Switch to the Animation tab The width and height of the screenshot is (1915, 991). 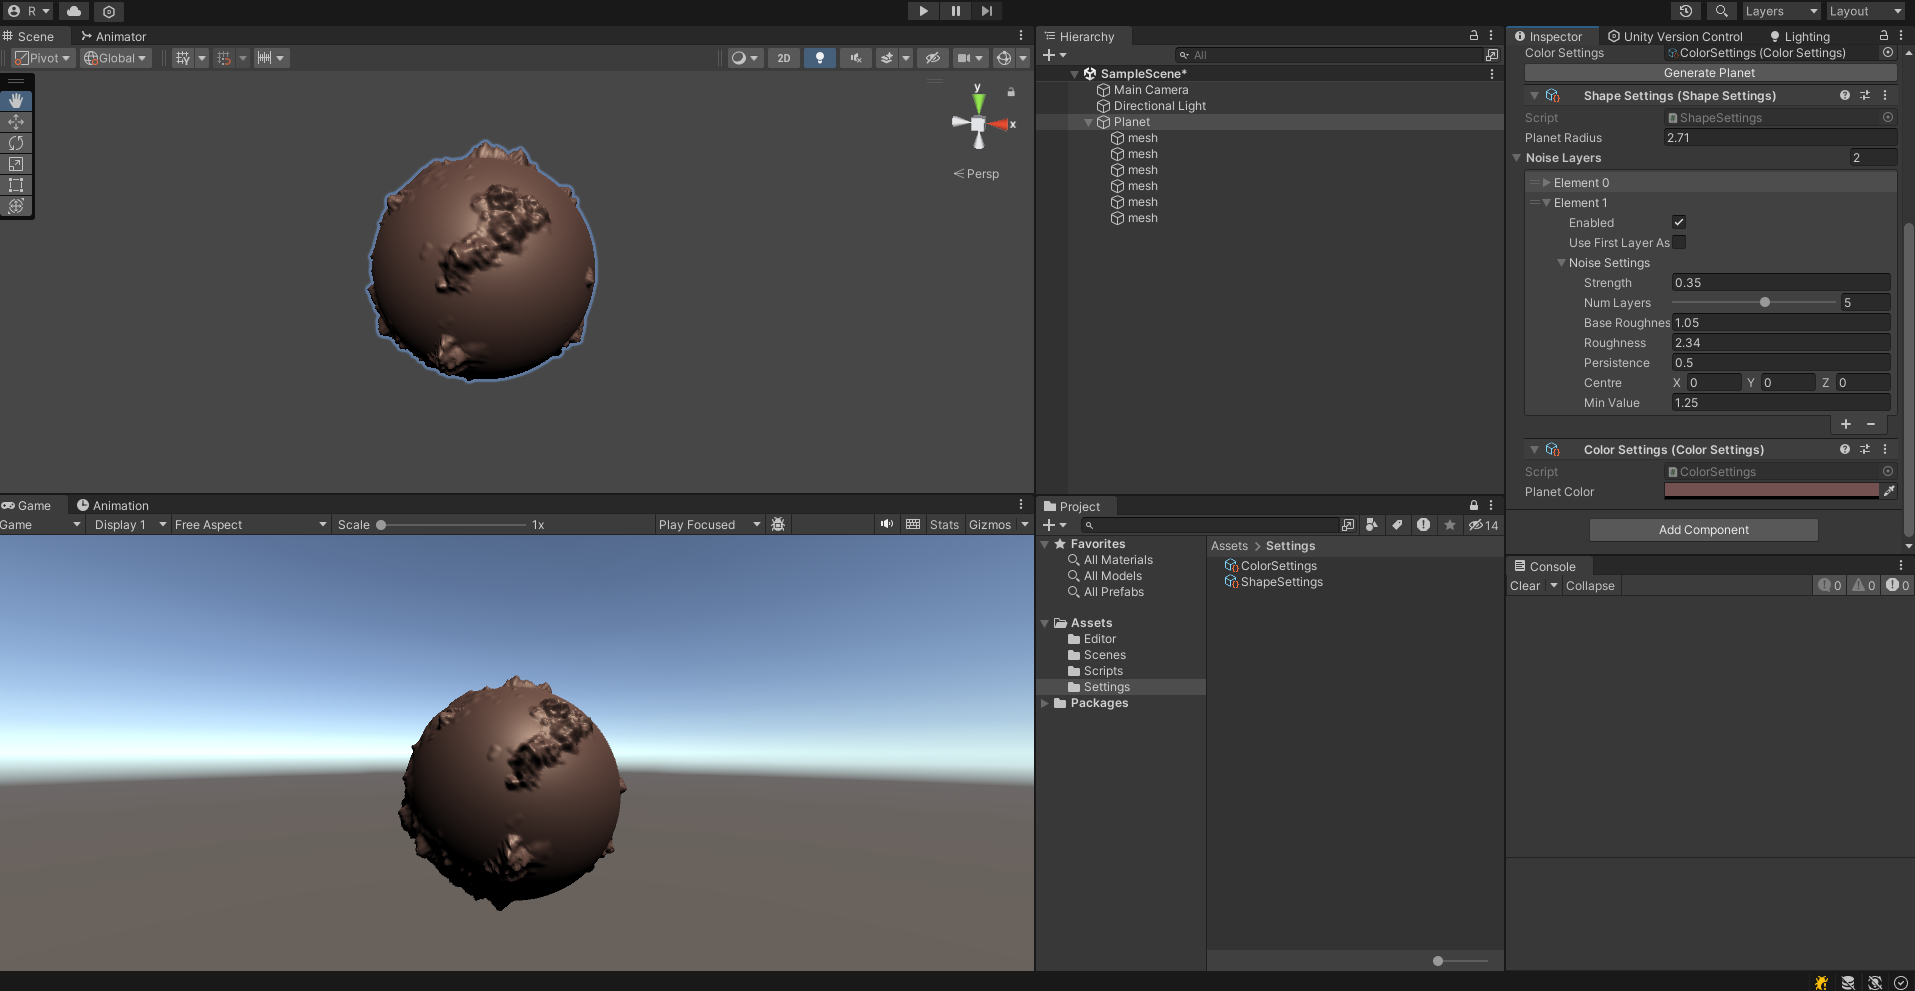[112, 505]
